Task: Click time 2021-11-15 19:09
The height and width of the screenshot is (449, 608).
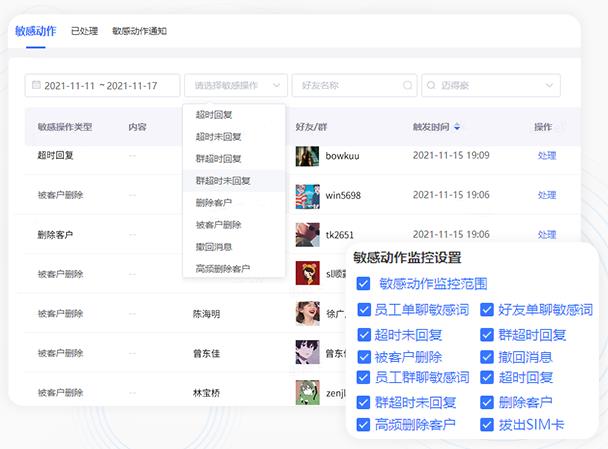Action: [x=451, y=155]
